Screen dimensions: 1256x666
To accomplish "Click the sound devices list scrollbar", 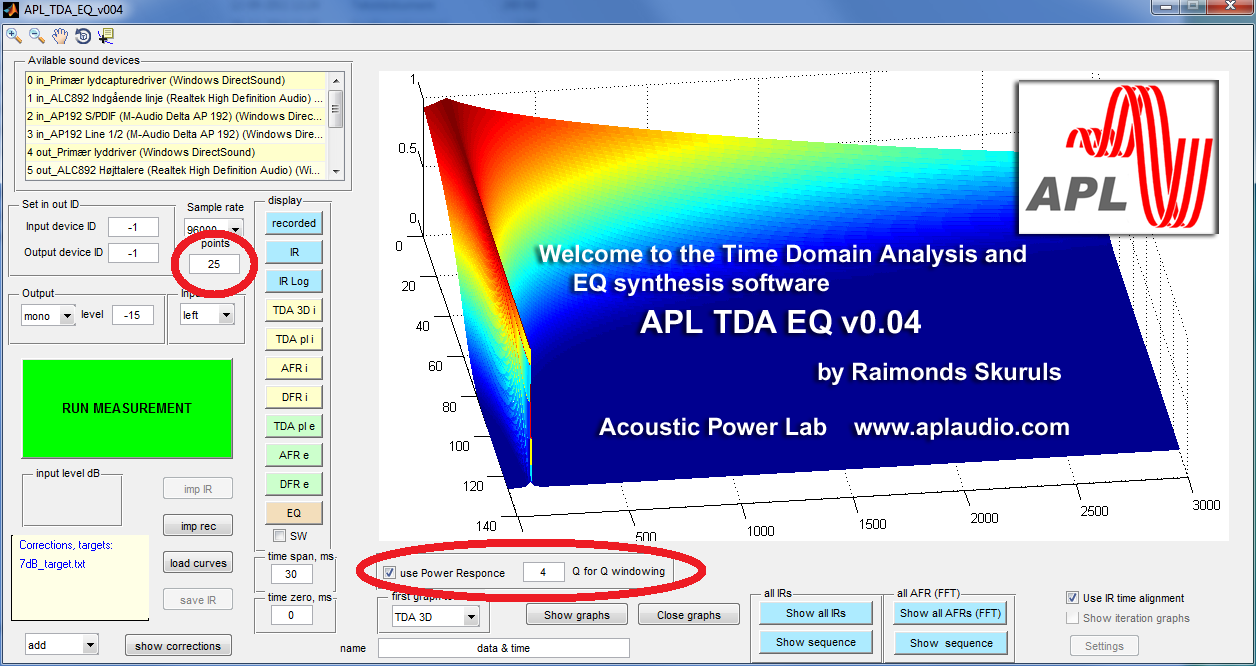I will point(336,125).
